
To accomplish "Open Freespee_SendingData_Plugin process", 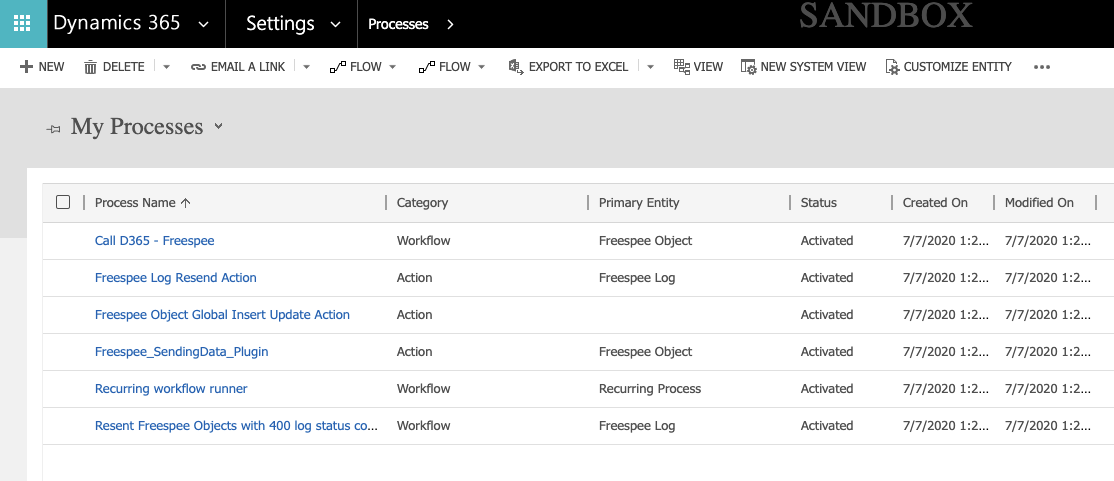I will coord(181,352).
